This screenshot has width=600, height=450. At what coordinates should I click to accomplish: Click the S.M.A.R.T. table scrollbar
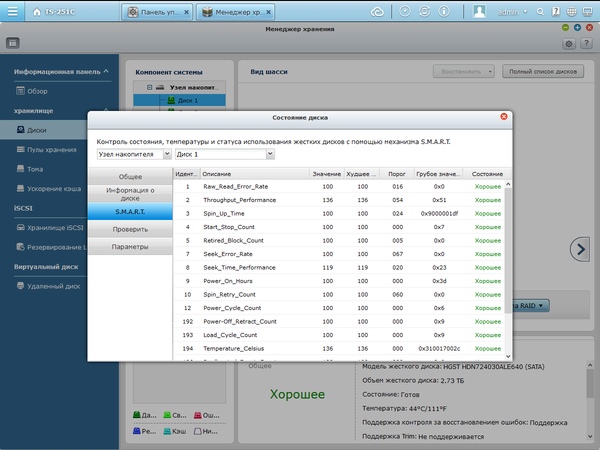[507, 250]
